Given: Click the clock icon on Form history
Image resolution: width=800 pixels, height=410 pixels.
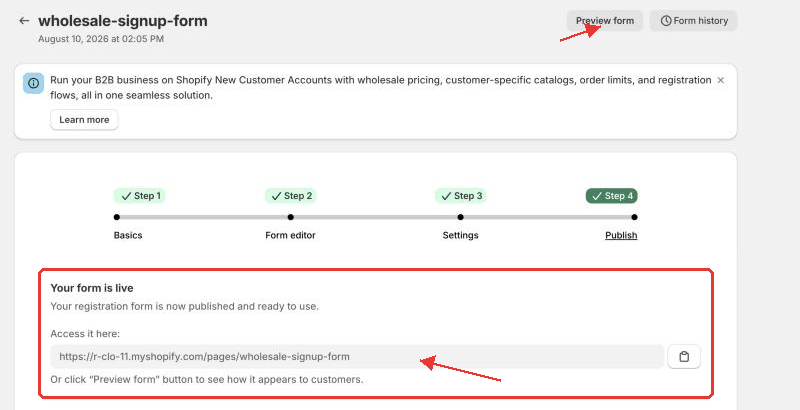Looking at the screenshot, I should click(x=666, y=21).
